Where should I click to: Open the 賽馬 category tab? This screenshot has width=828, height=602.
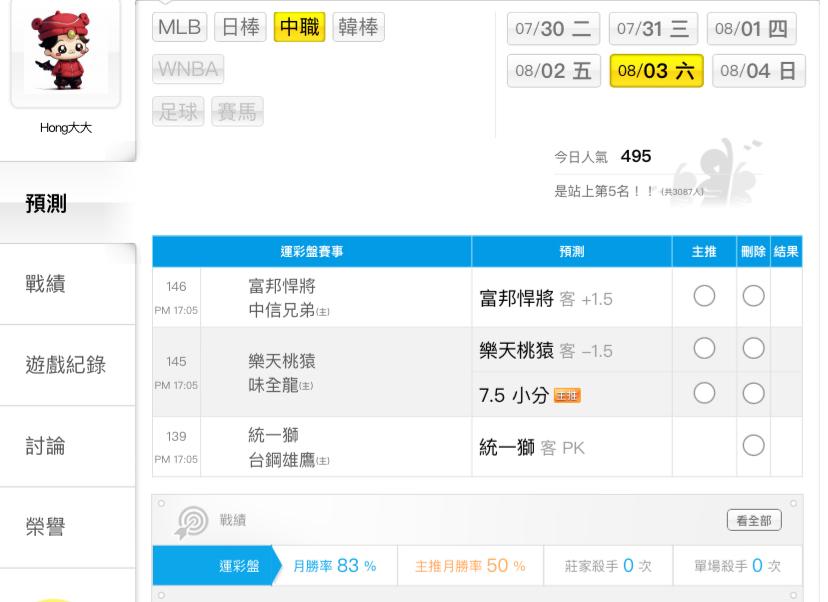pos(237,111)
